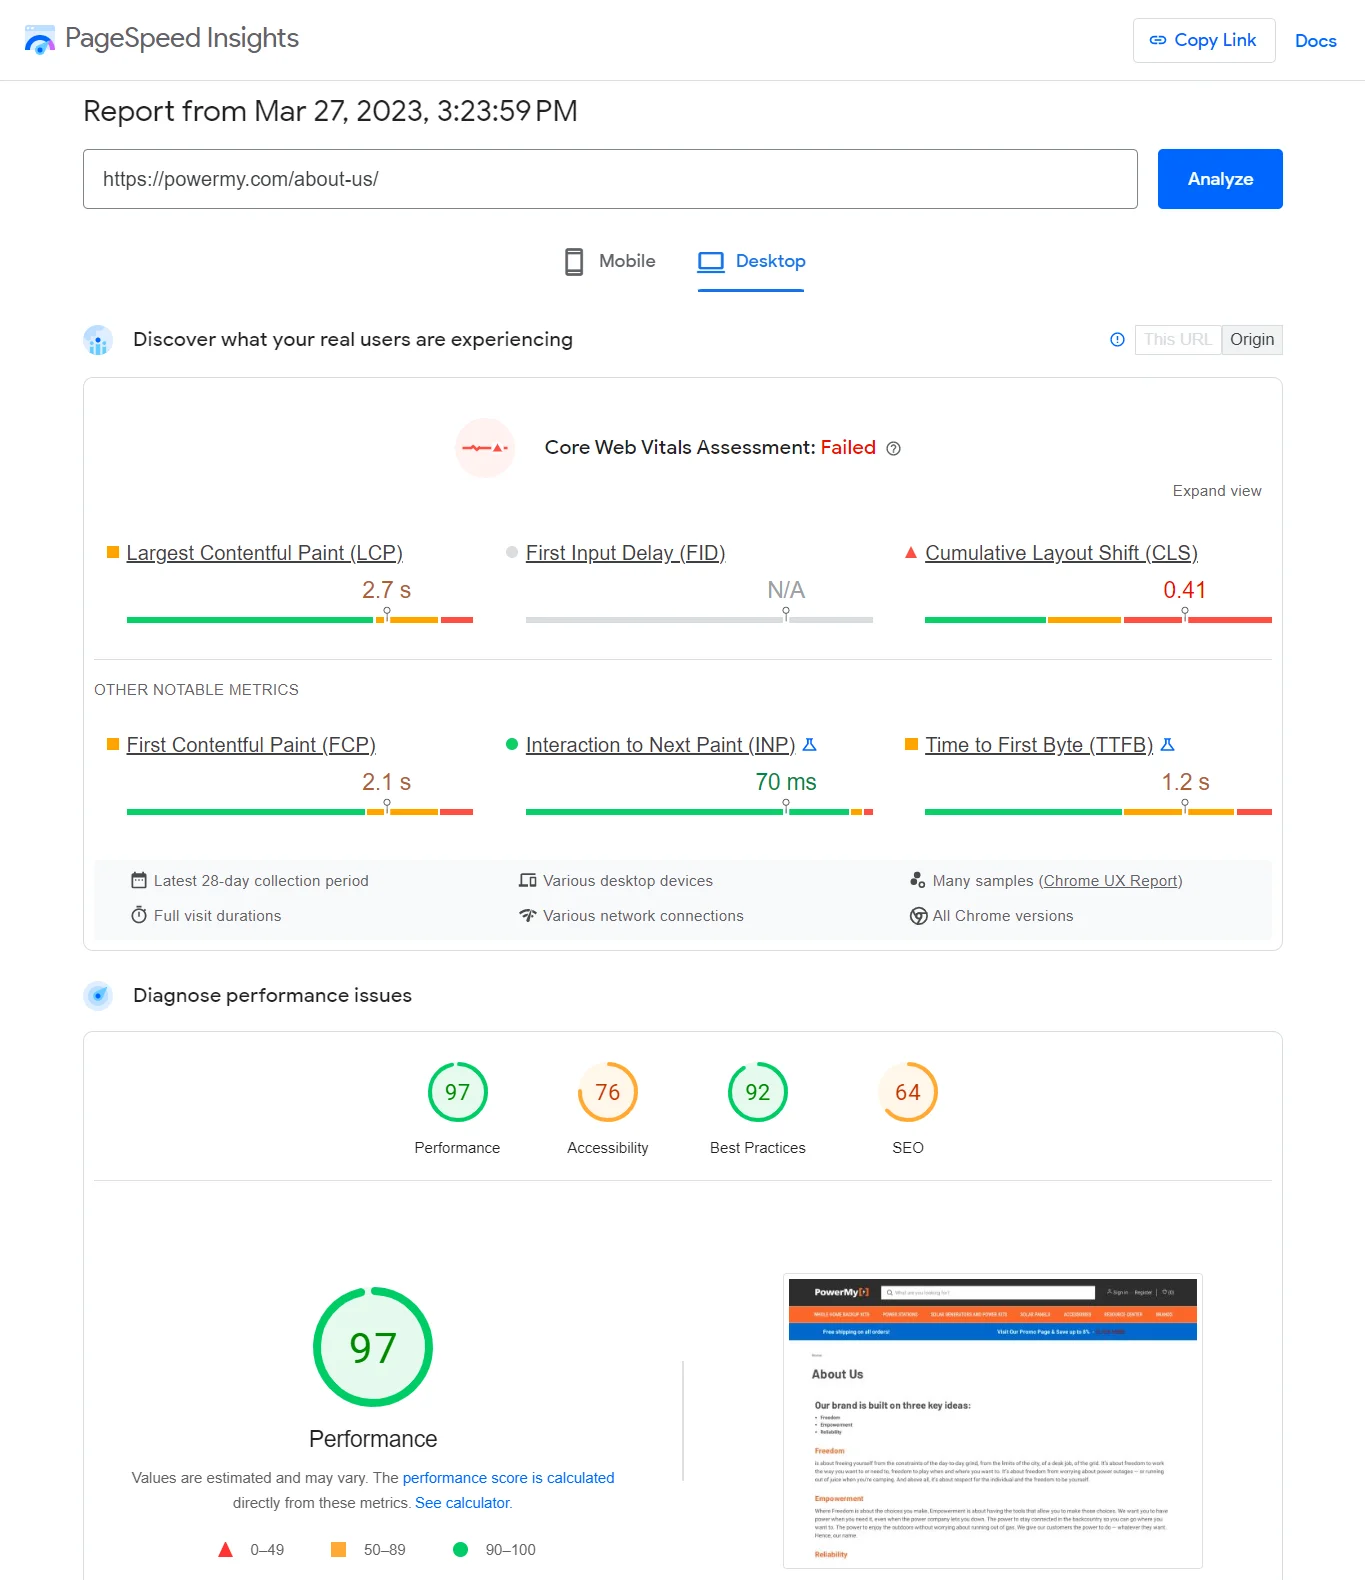Click the Analyze button
The width and height of the screenshot is (1365, 1580).
pos(1220,179)
